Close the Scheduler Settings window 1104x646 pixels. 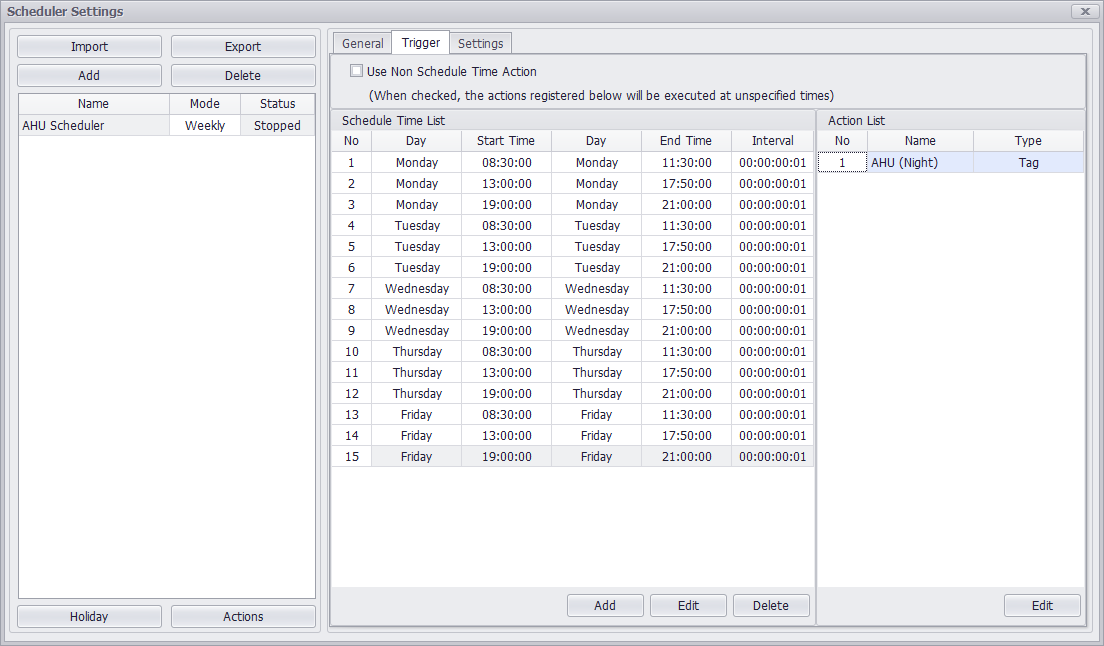point(1085,11)
